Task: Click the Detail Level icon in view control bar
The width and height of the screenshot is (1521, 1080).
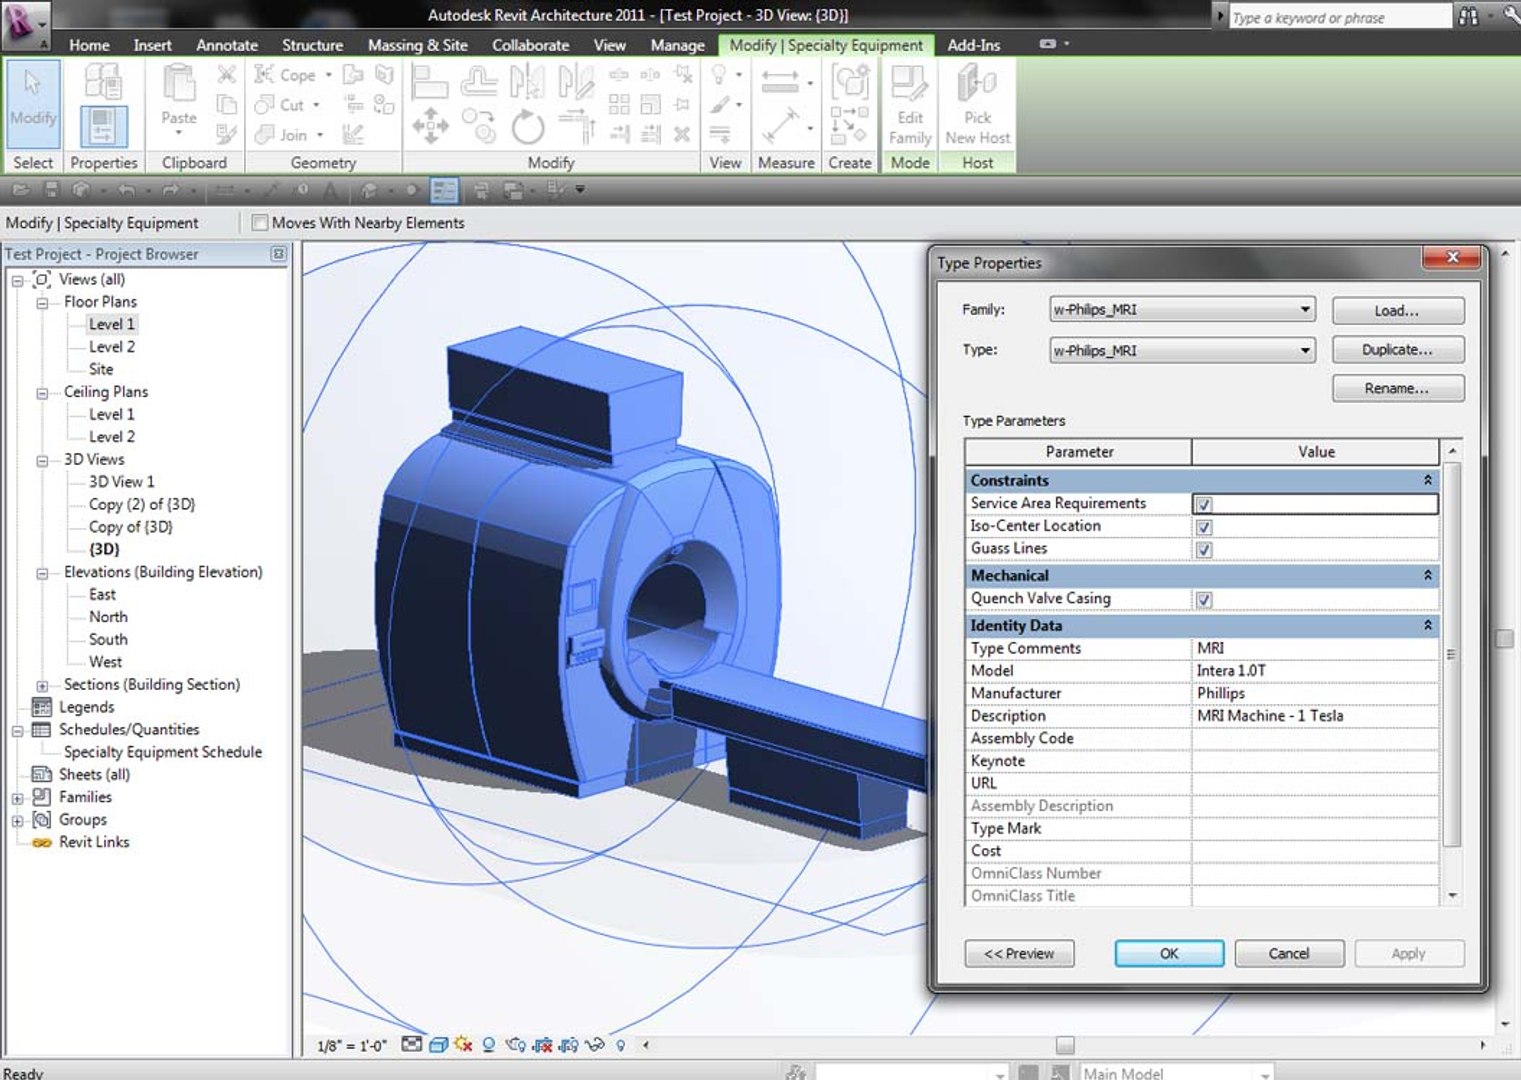Action: pyautogui.click(x=412, y=1044)
